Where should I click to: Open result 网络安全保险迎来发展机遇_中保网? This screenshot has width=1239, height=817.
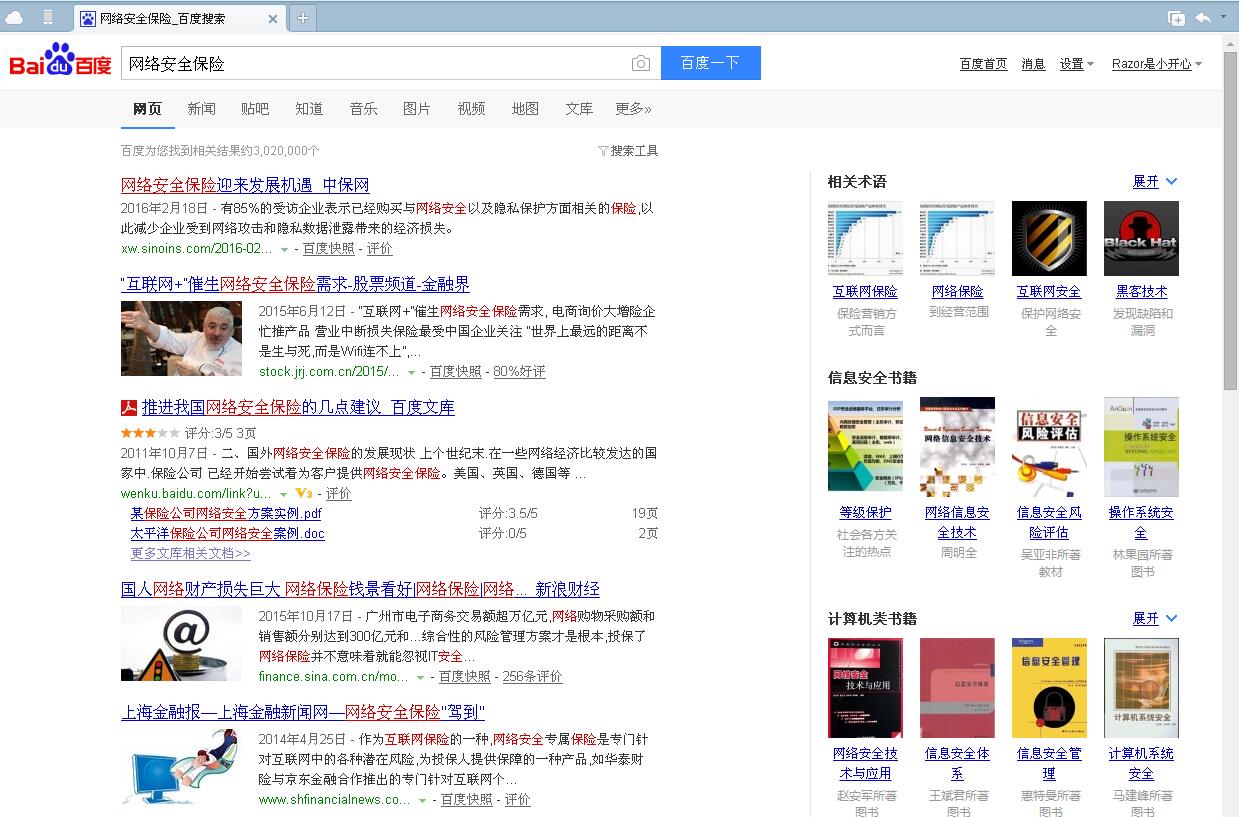[245, 185]
